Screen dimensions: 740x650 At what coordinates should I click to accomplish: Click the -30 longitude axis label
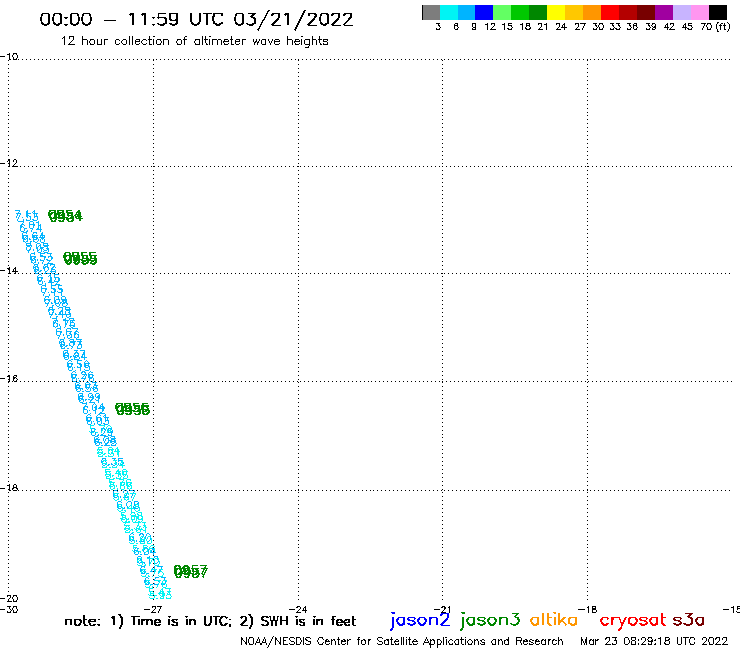(x=9, y=609)
